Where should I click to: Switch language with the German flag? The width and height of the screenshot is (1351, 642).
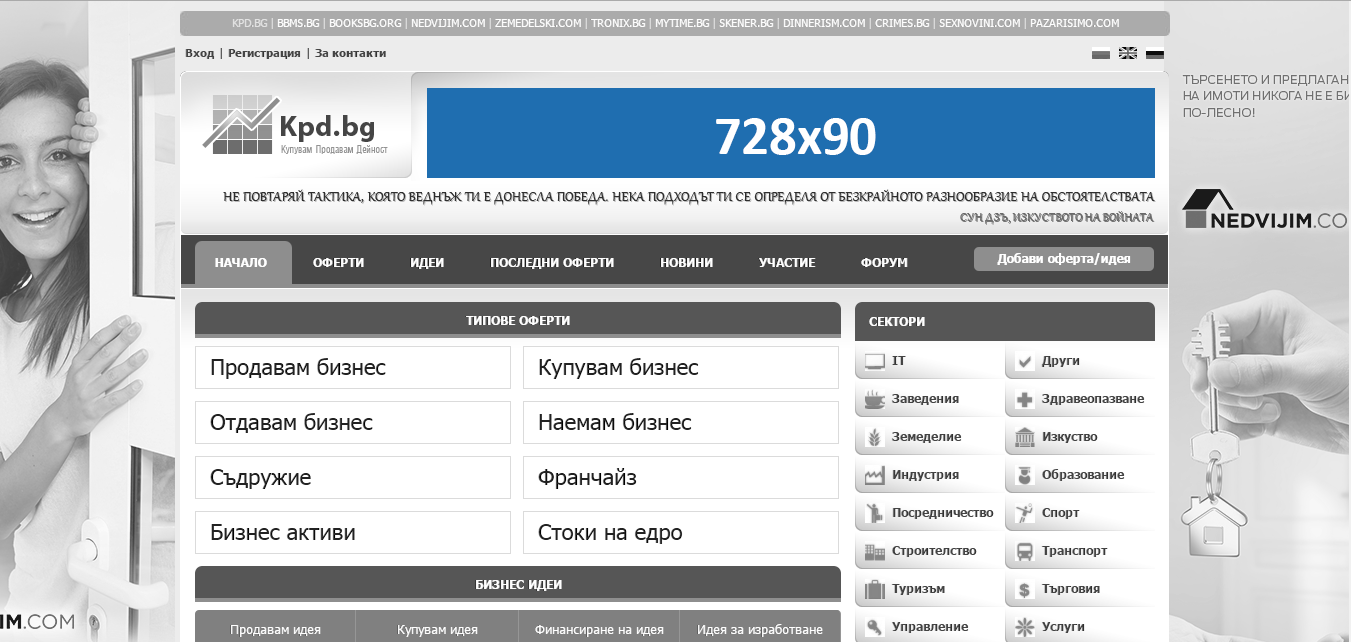pos(1155,54)
